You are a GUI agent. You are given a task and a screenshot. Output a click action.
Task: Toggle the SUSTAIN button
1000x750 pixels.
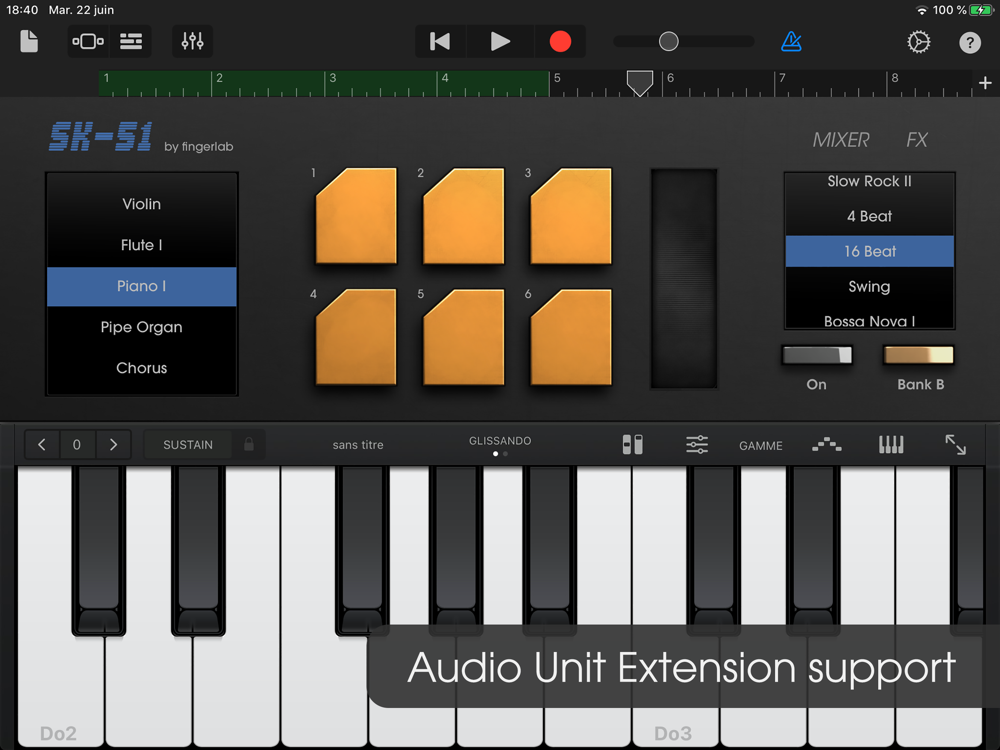(188, 445)
